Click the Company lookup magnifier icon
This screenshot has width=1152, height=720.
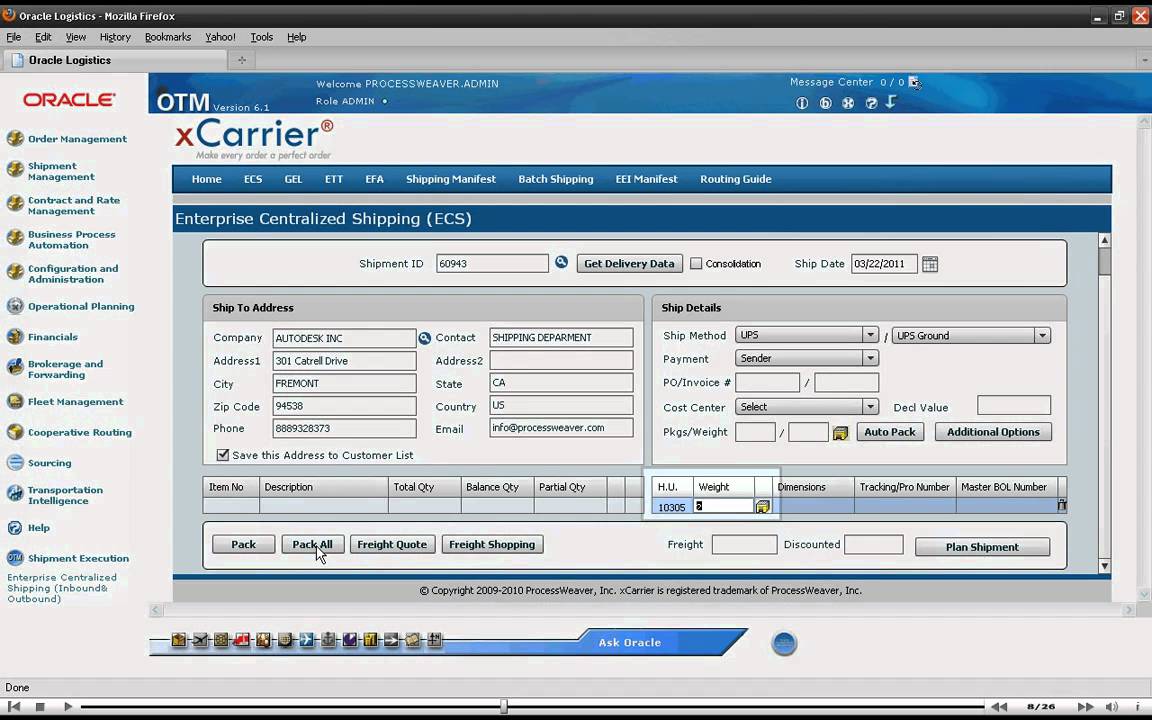pyautogui.click(x=425, y=338)
